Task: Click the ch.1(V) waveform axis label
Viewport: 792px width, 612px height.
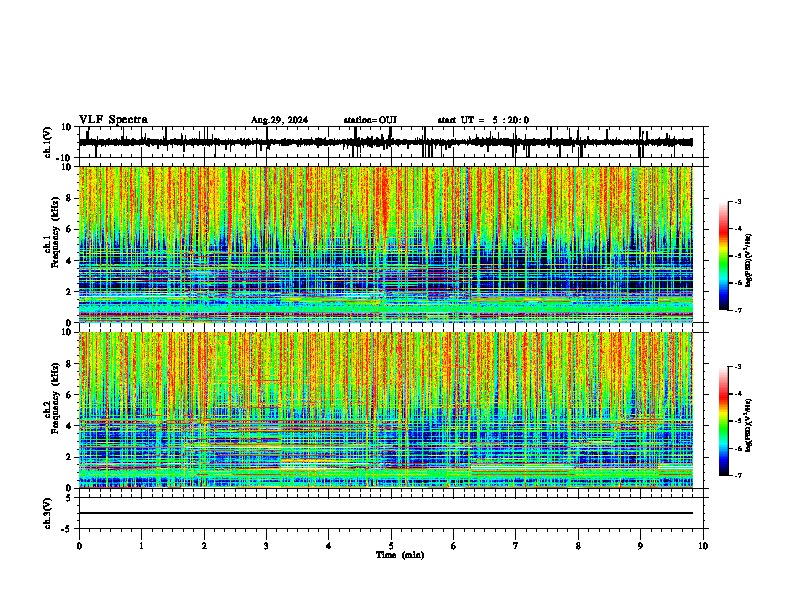Action: (x=48, y=142)
